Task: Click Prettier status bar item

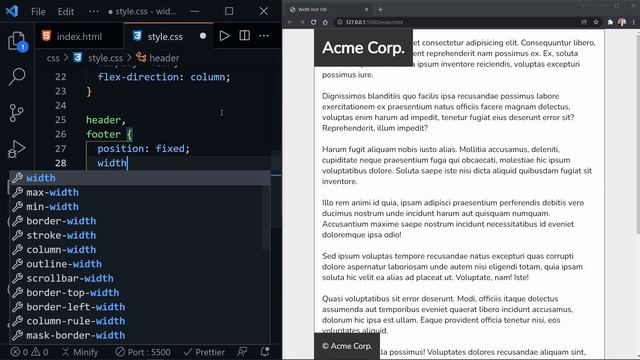Action: pyautogui.click(x=204, y=352)
